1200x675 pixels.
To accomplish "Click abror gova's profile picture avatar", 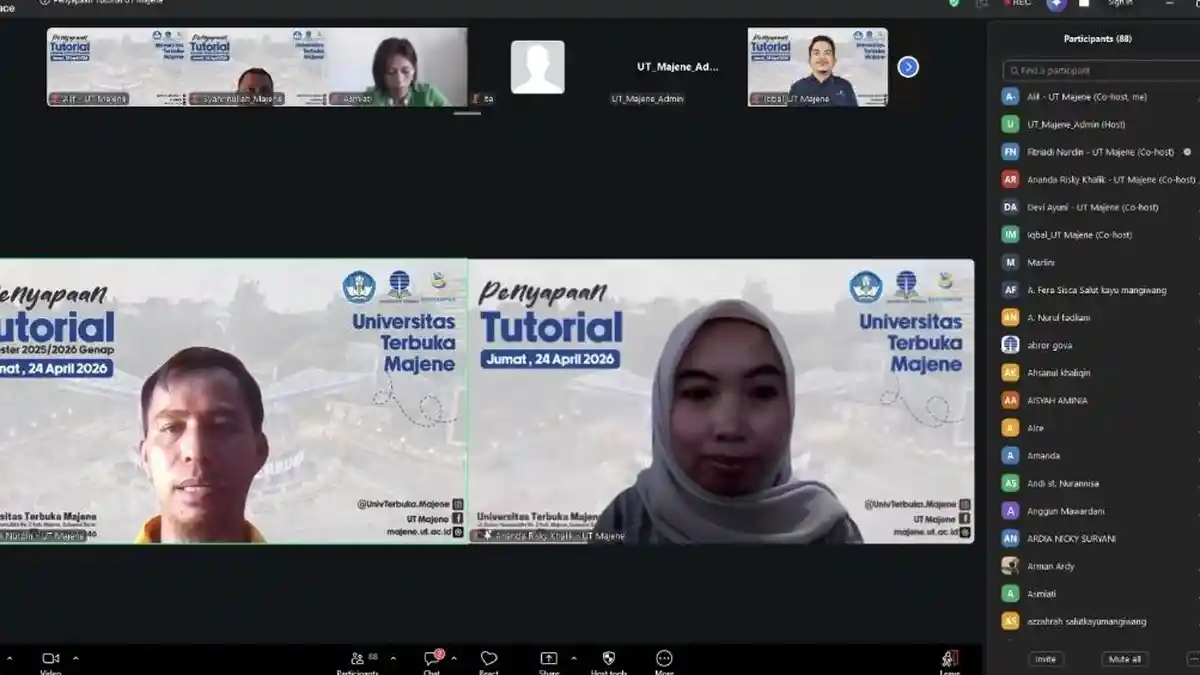I will pyautogui.click(x=1010, y=345).
